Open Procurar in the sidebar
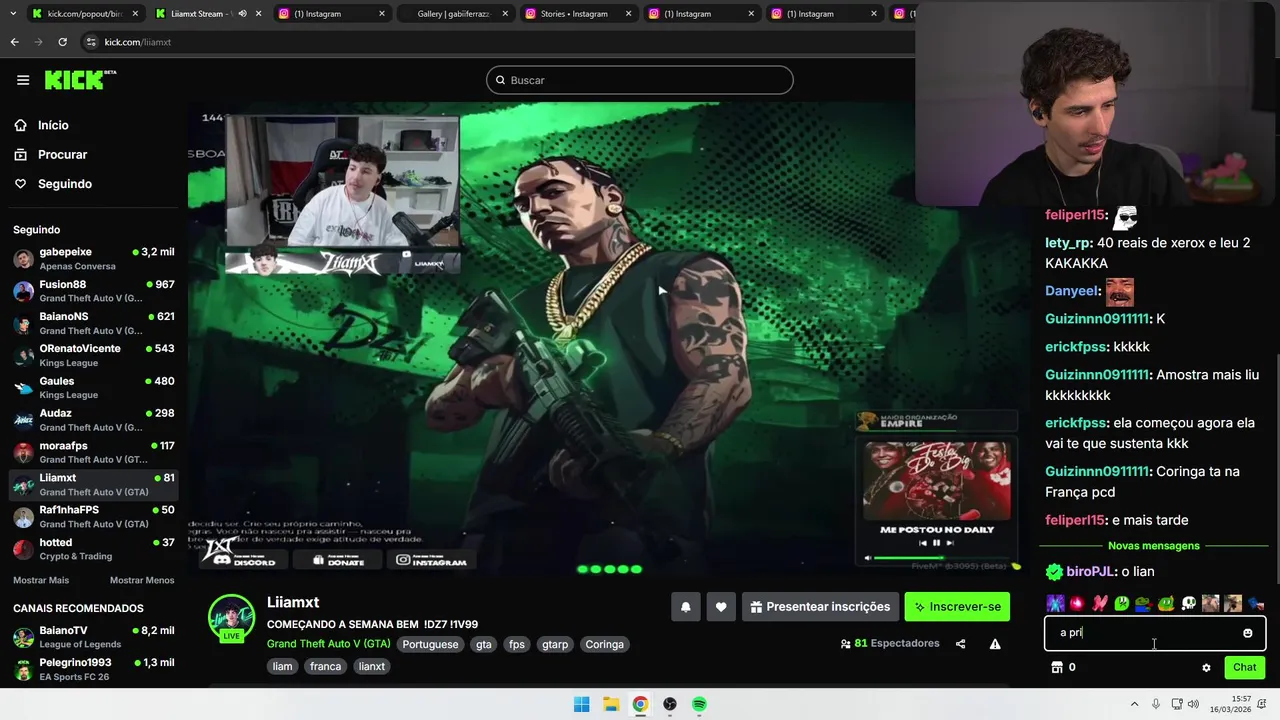1280x720 pixels. [x=51, y=155]
